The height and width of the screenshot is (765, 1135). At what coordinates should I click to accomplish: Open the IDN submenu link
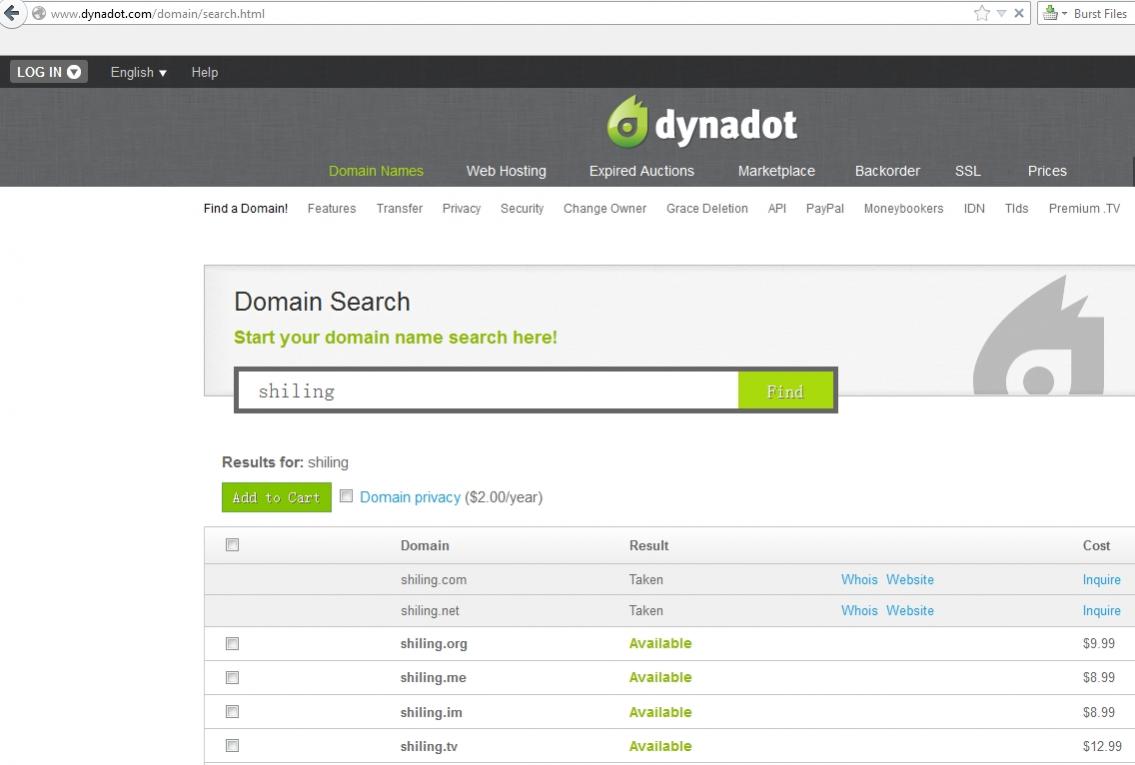(974, 208)
